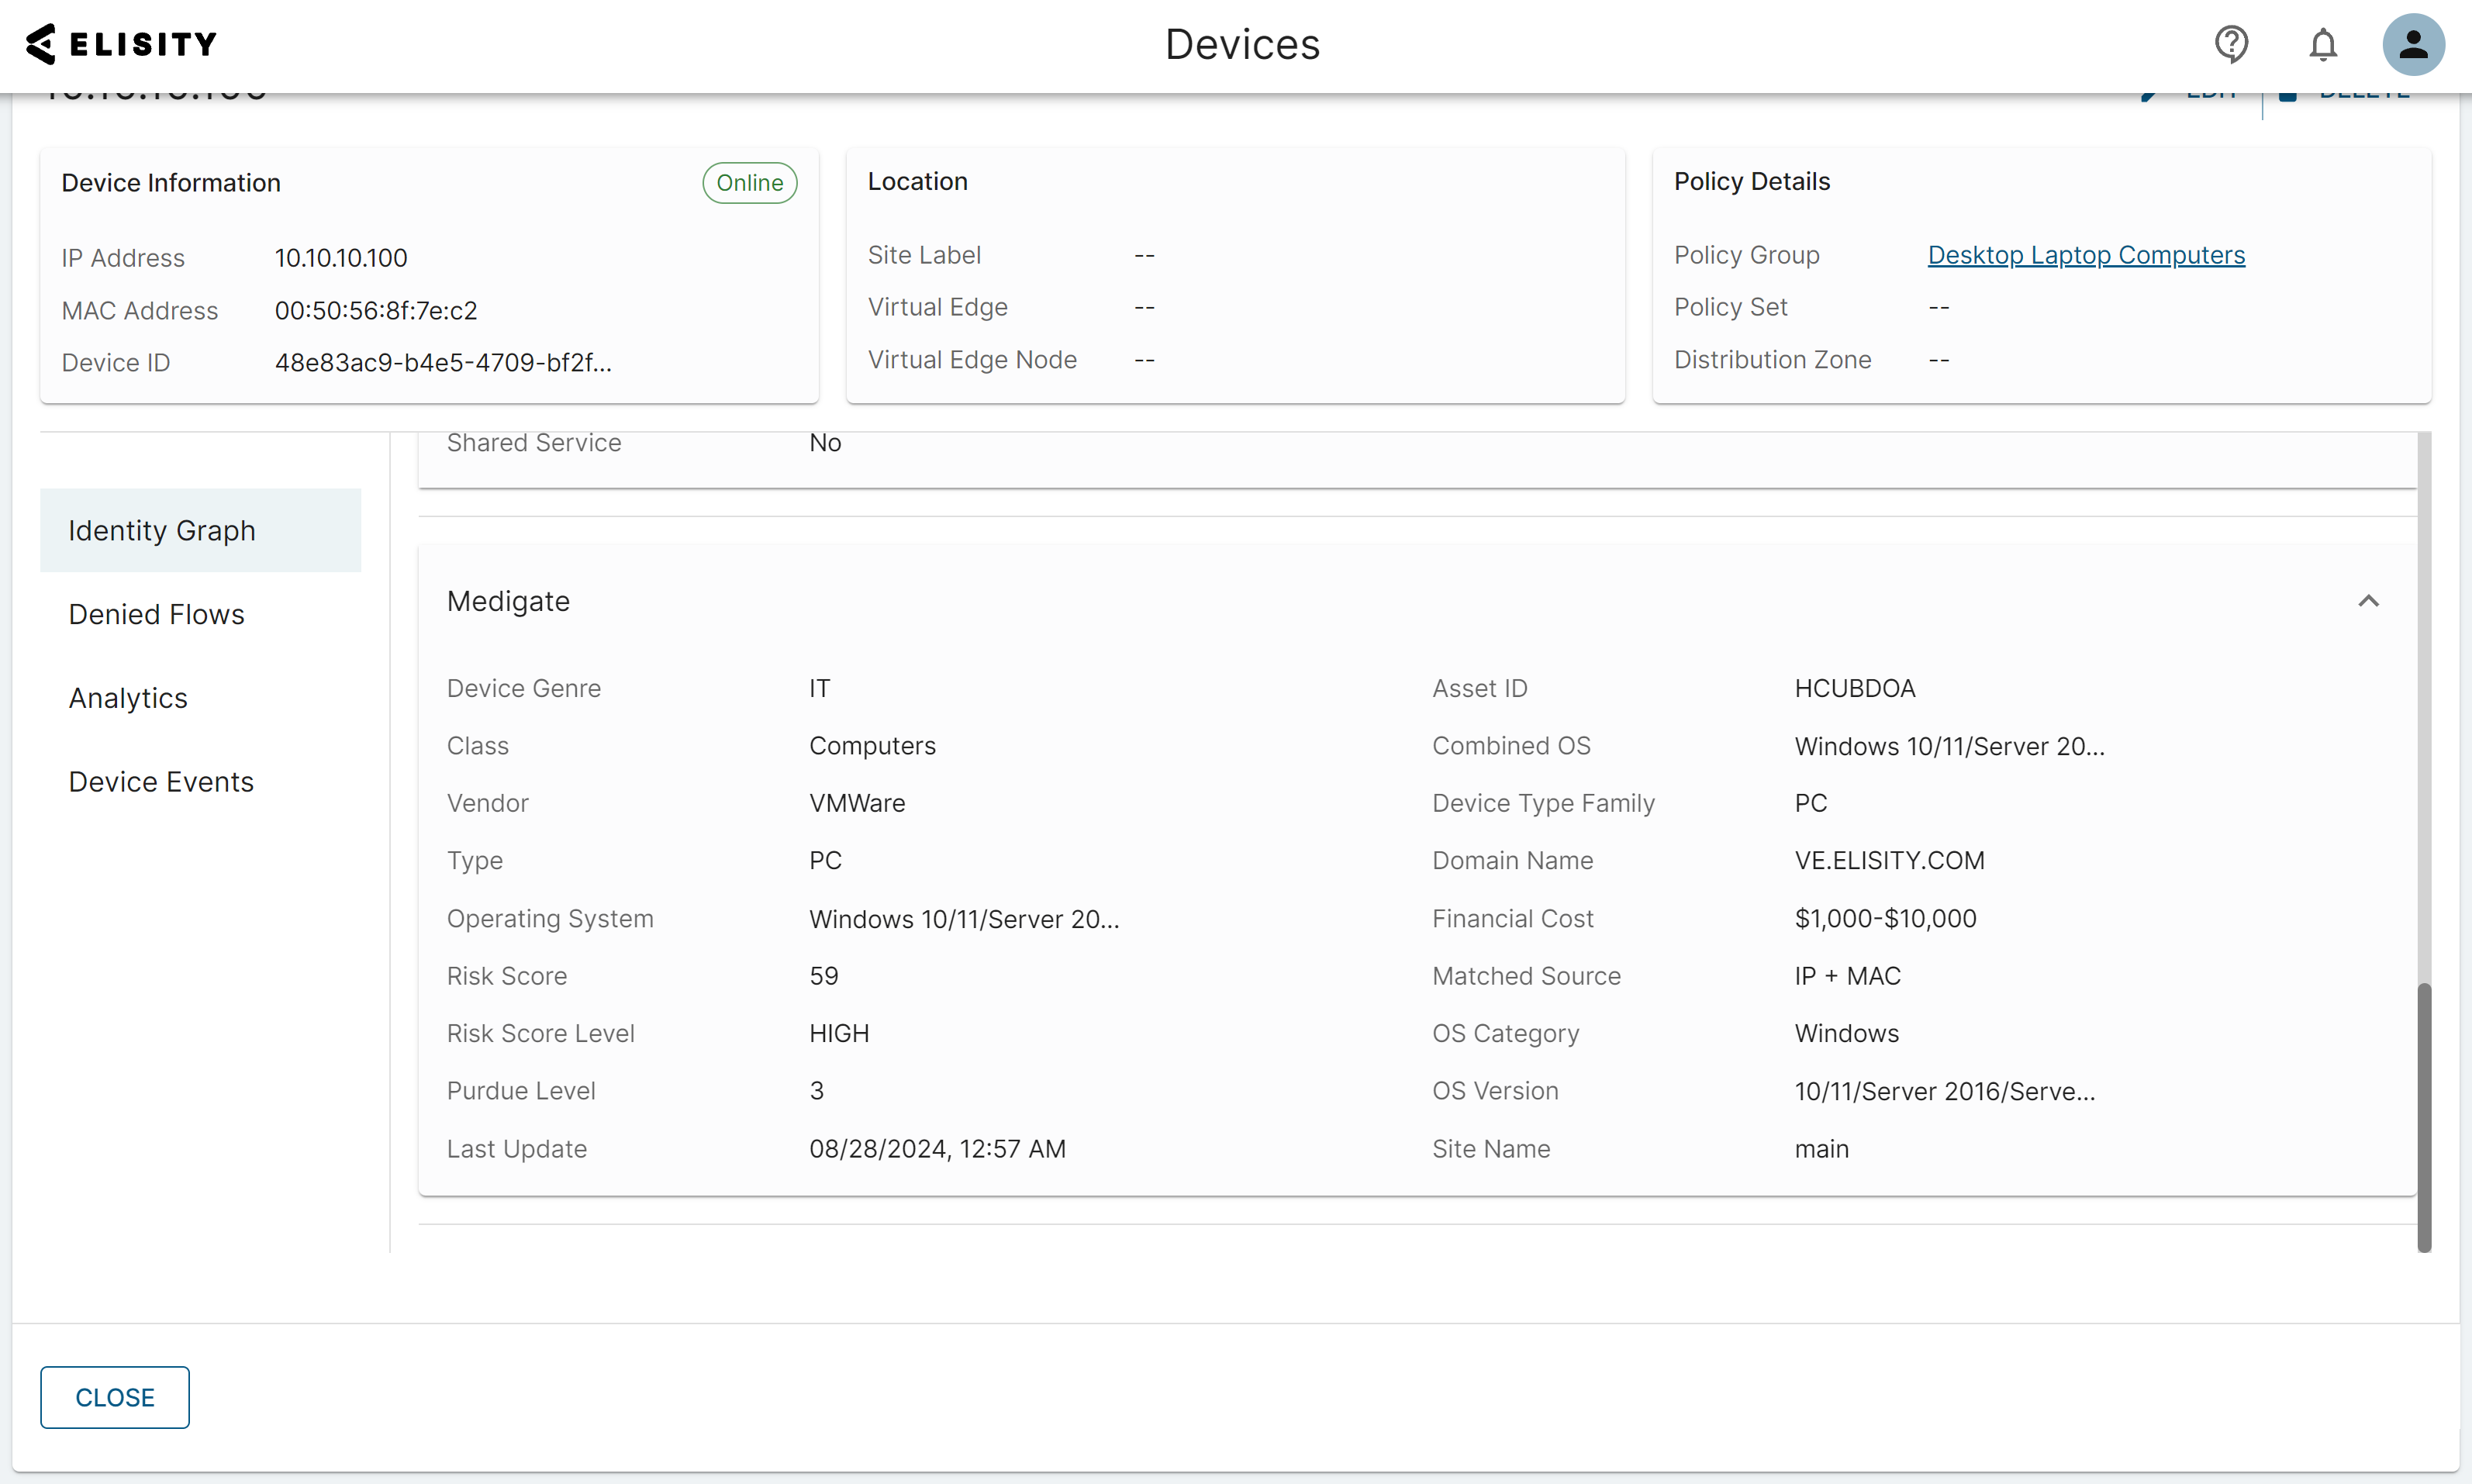Click the notifications bell icon
Viewport: 2472px width, 1484px height.
2322,44
